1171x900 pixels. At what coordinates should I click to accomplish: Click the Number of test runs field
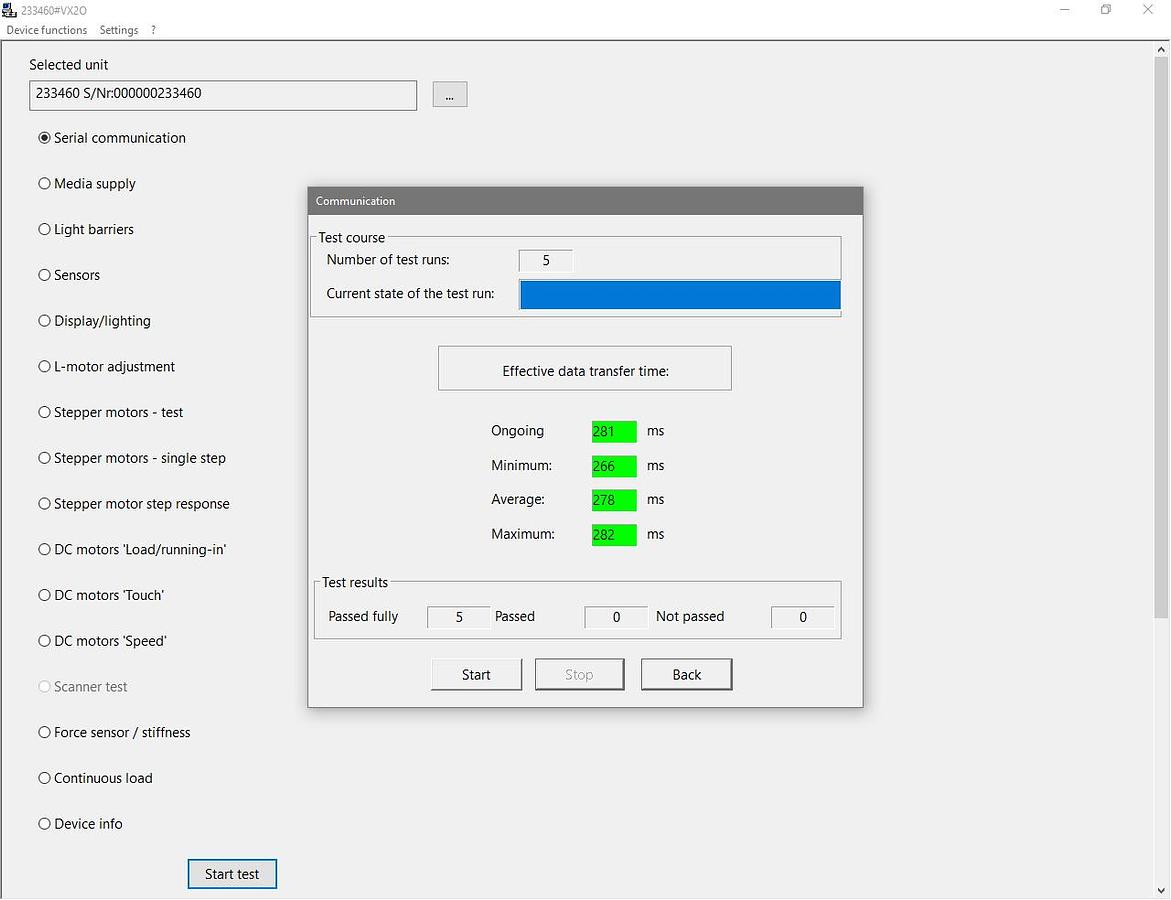(x=546, y=261)
